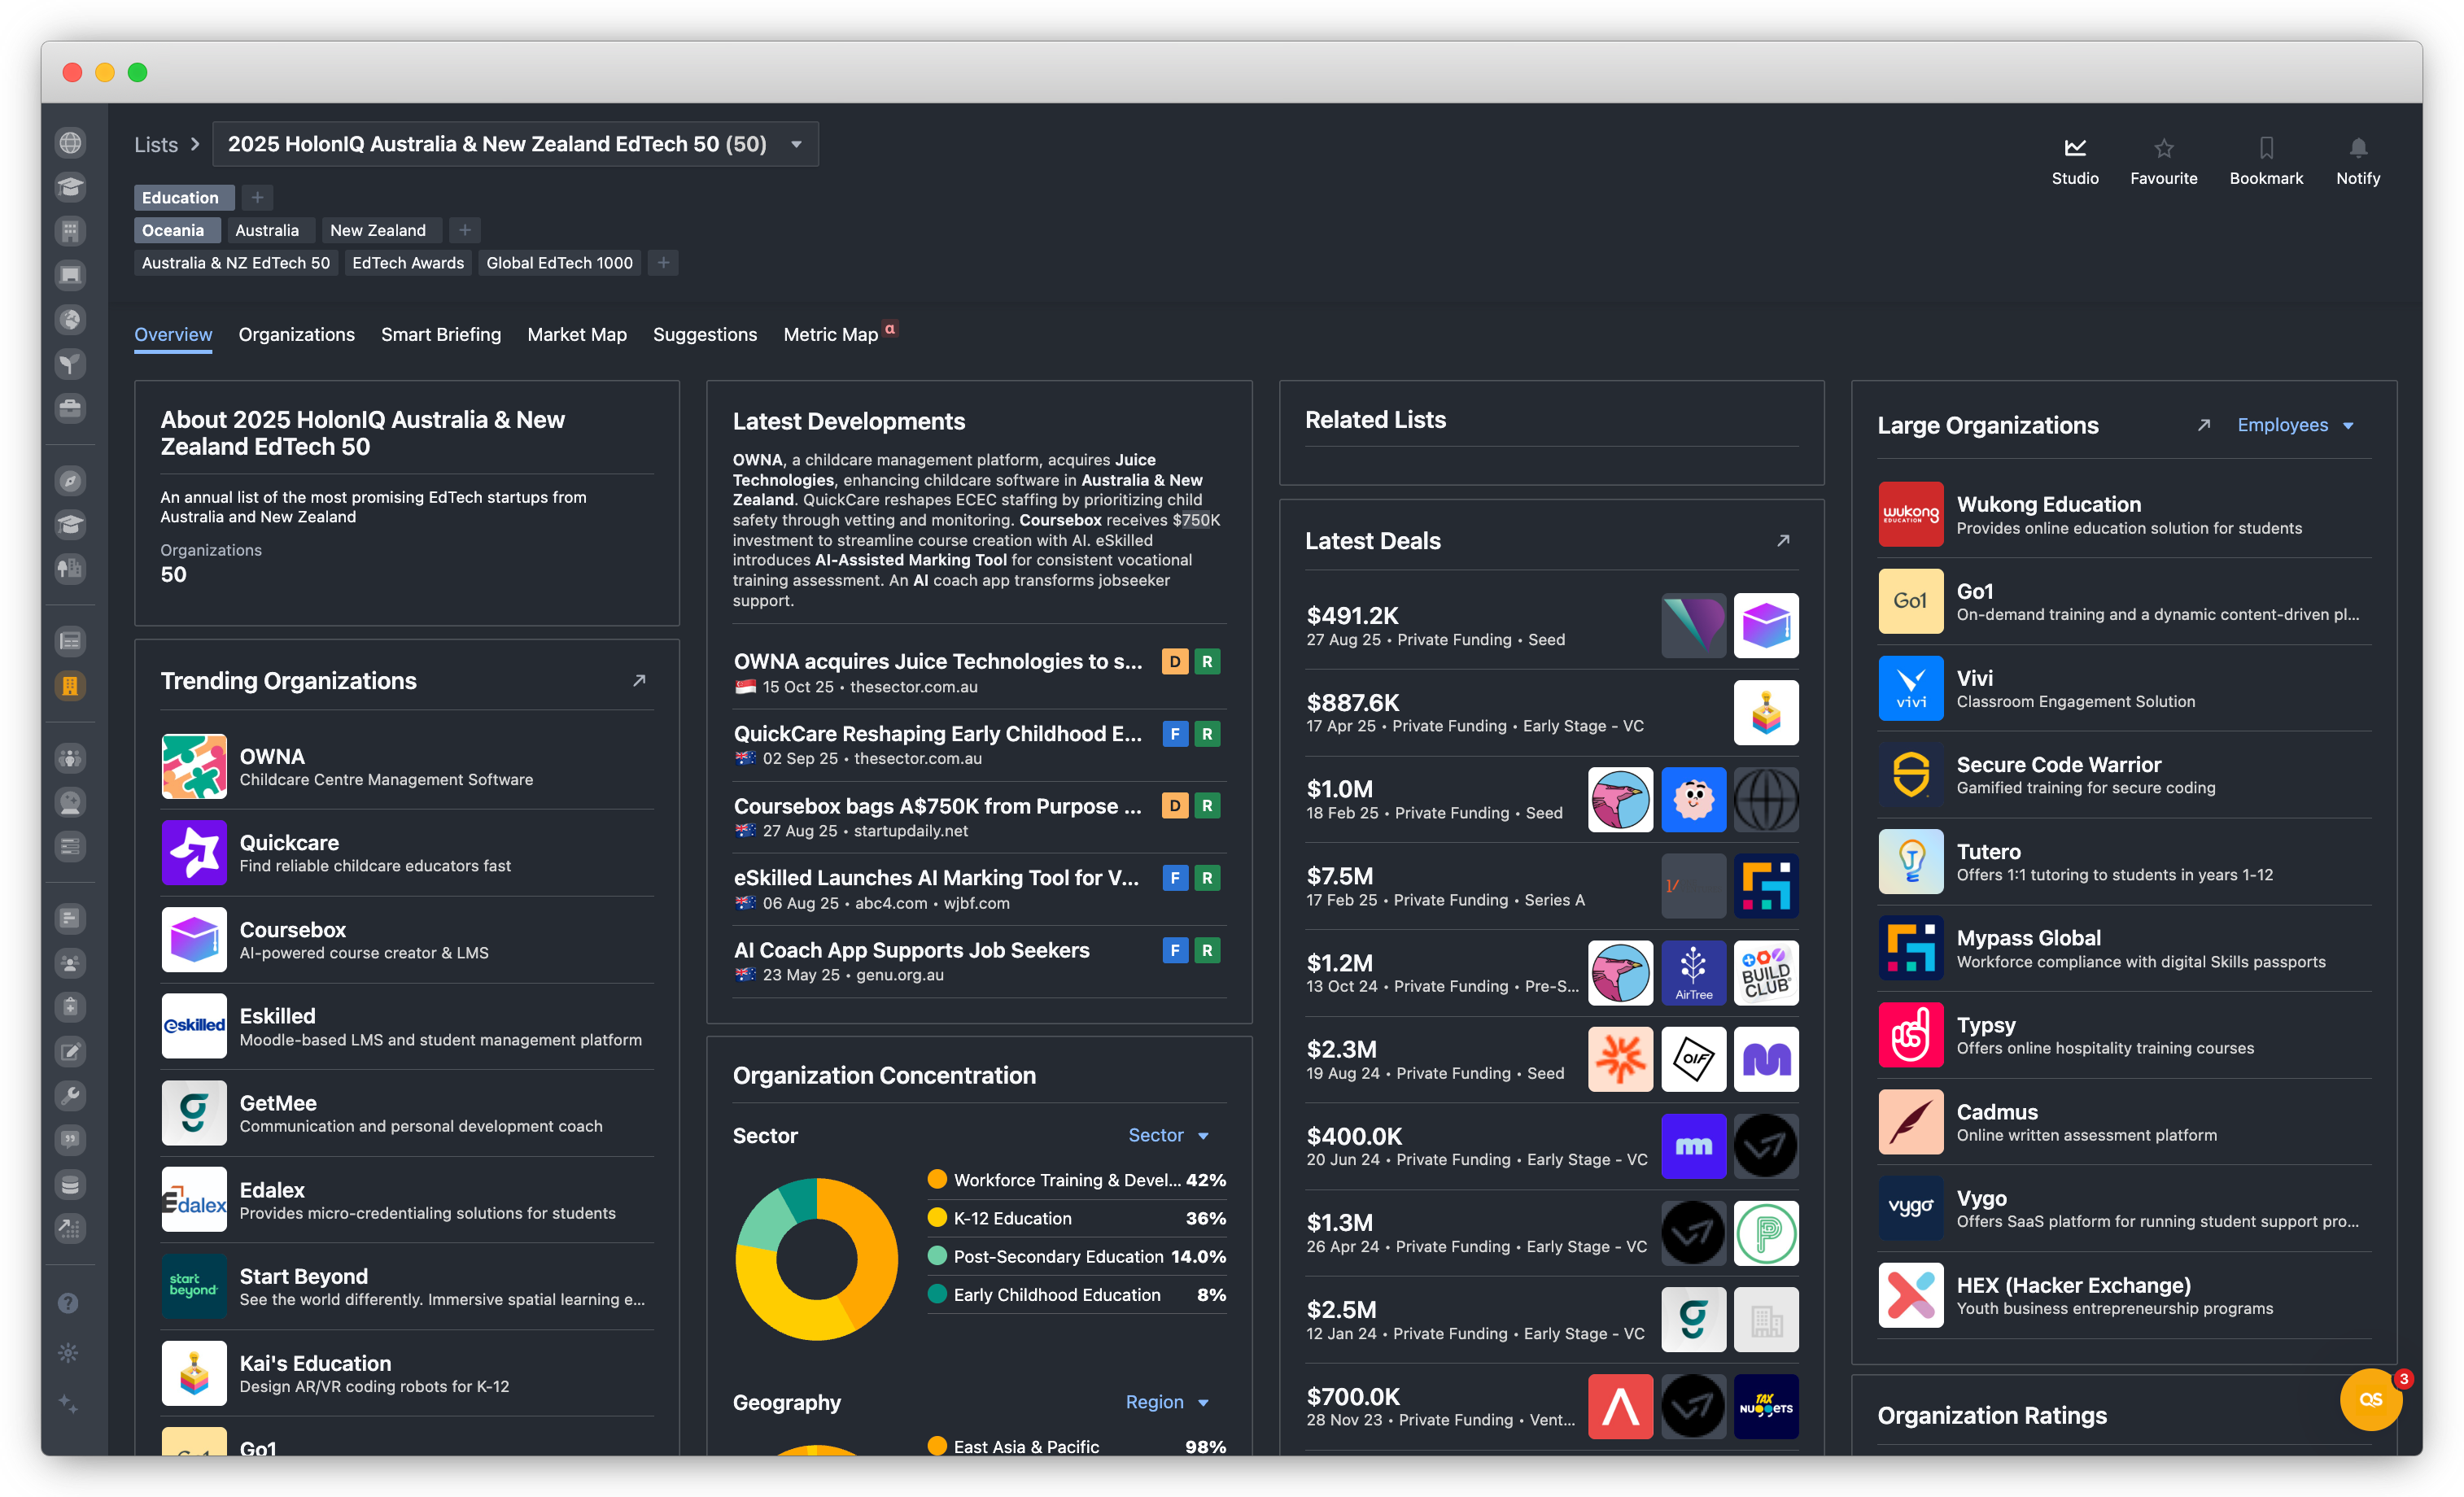2464x1497 pixels.
Task: Toggle the Education sector tag
Action: point(180,198)
